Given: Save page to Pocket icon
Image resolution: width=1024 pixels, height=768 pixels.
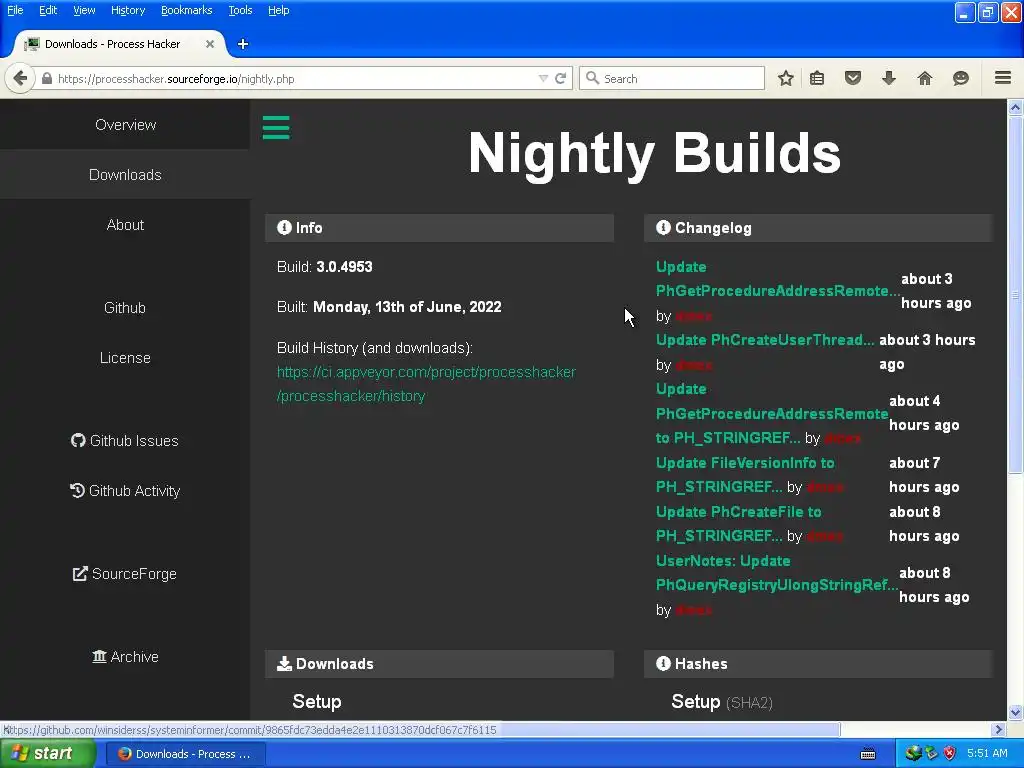Looking at the screenshot, I should pyautogui.click(x=853, y=78).
